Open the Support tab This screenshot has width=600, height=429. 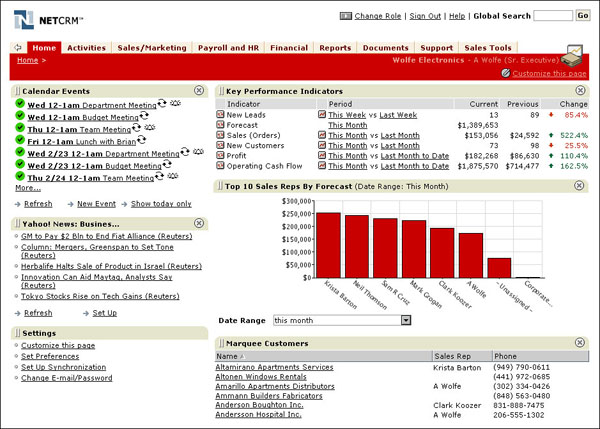tap(437, 48)
